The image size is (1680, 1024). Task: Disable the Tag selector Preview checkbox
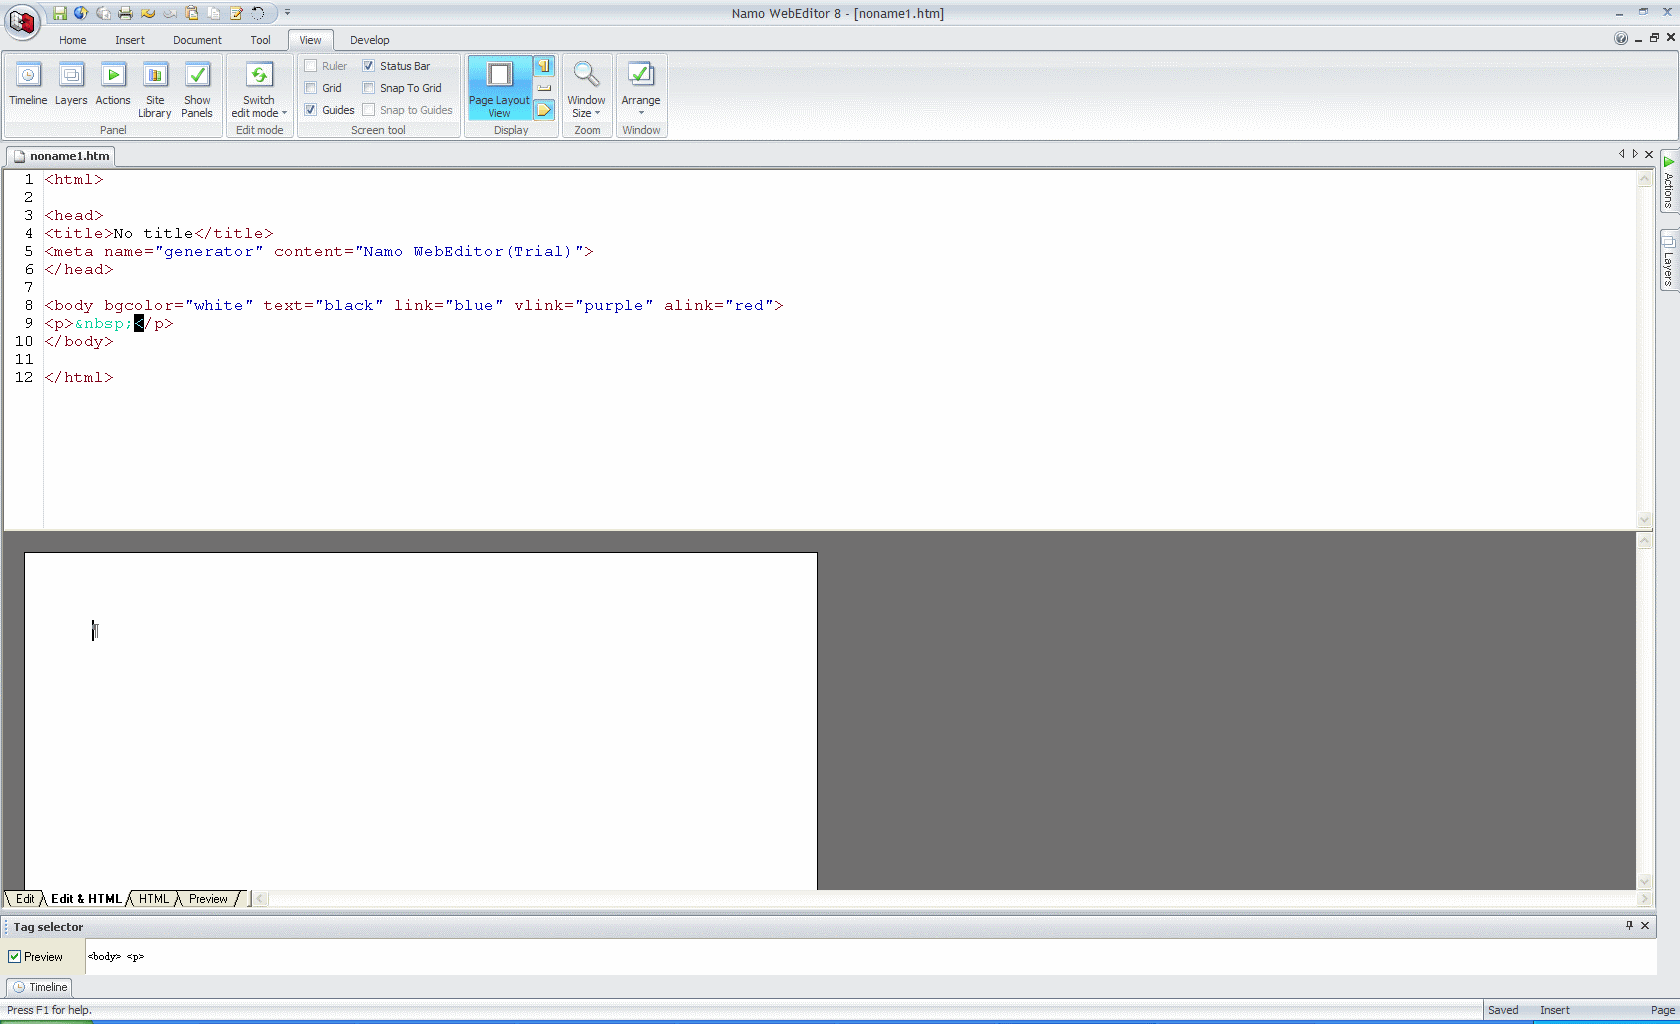tap(15, 957)
